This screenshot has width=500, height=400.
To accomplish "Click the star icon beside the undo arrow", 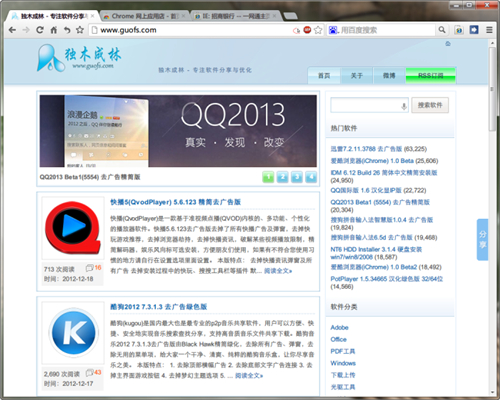I will (x=80, y=30).
